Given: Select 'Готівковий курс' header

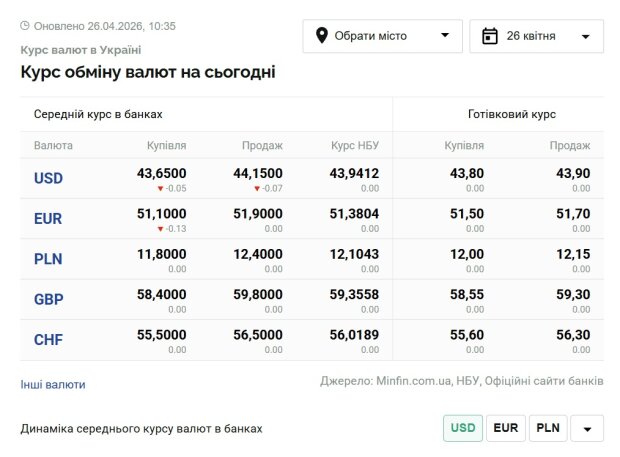Looking at the screenshot, I should point(512,114).
